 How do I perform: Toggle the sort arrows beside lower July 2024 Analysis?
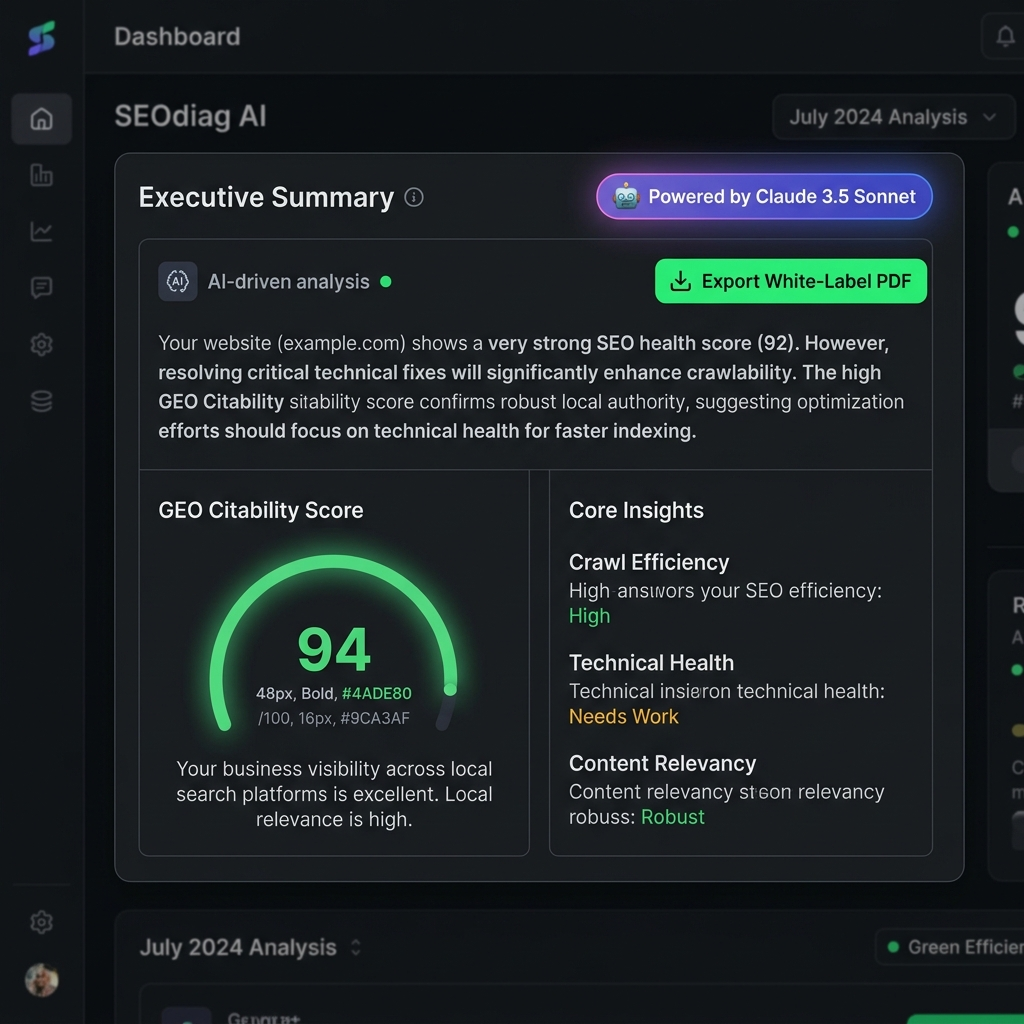click(355, 948)
